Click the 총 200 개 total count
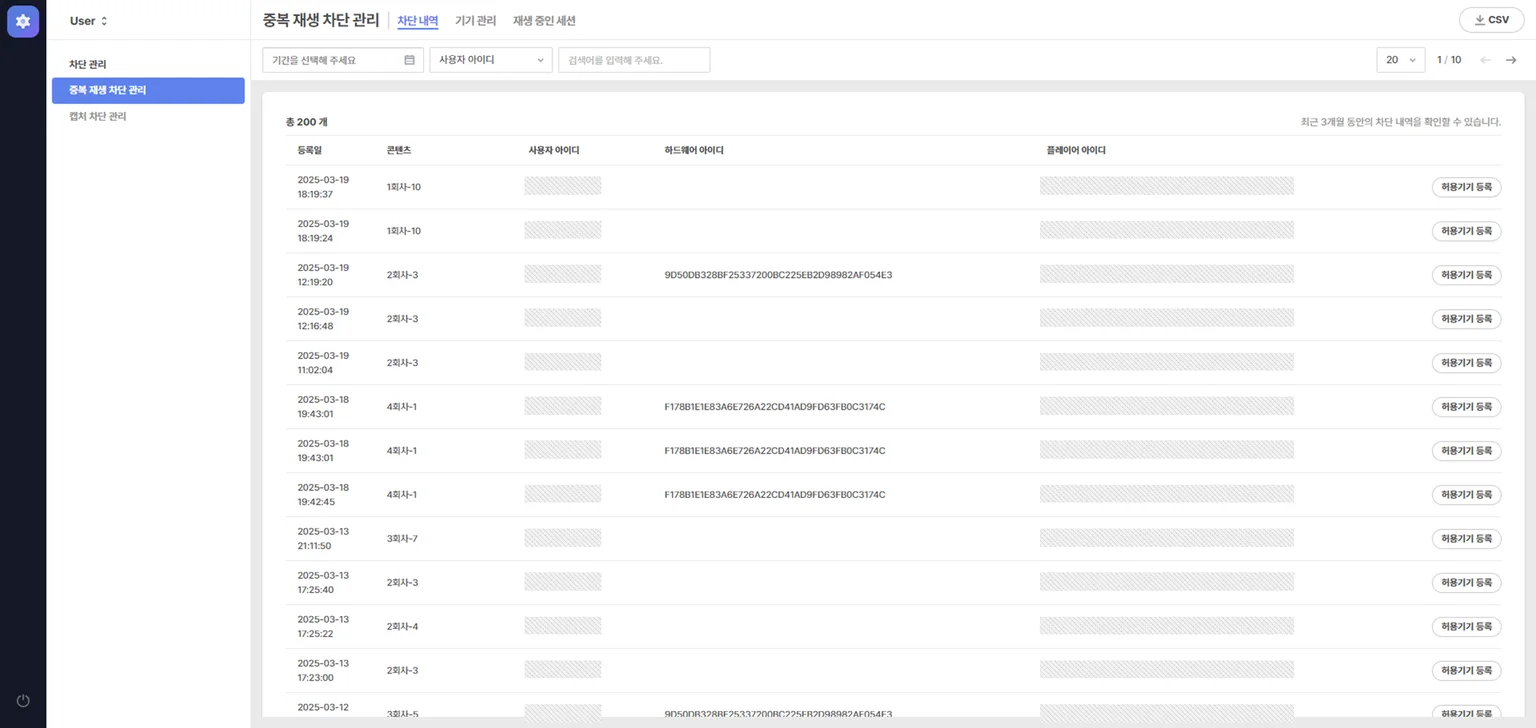Image resolution: width=1536 pixels, height=728 pixels. (306, 122)
